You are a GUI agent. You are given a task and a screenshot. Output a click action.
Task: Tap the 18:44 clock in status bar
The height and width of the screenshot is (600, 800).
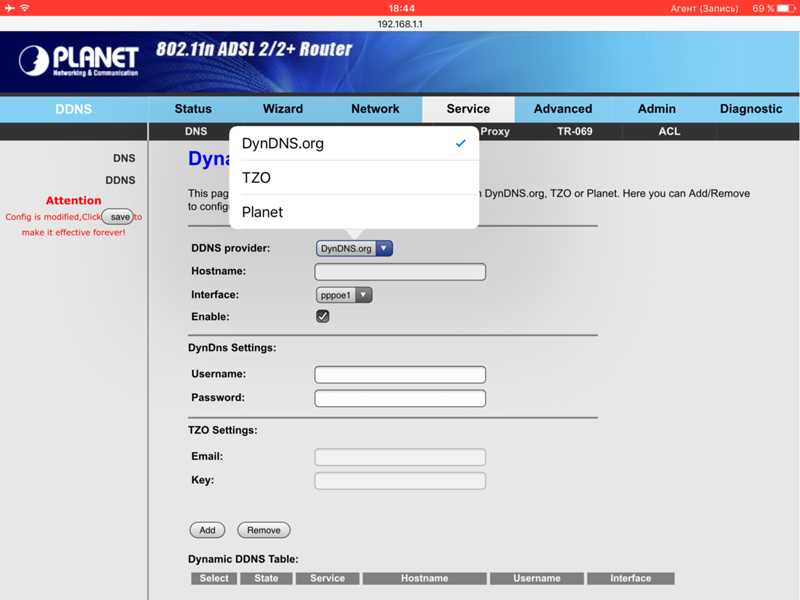(x=402, y=8)
